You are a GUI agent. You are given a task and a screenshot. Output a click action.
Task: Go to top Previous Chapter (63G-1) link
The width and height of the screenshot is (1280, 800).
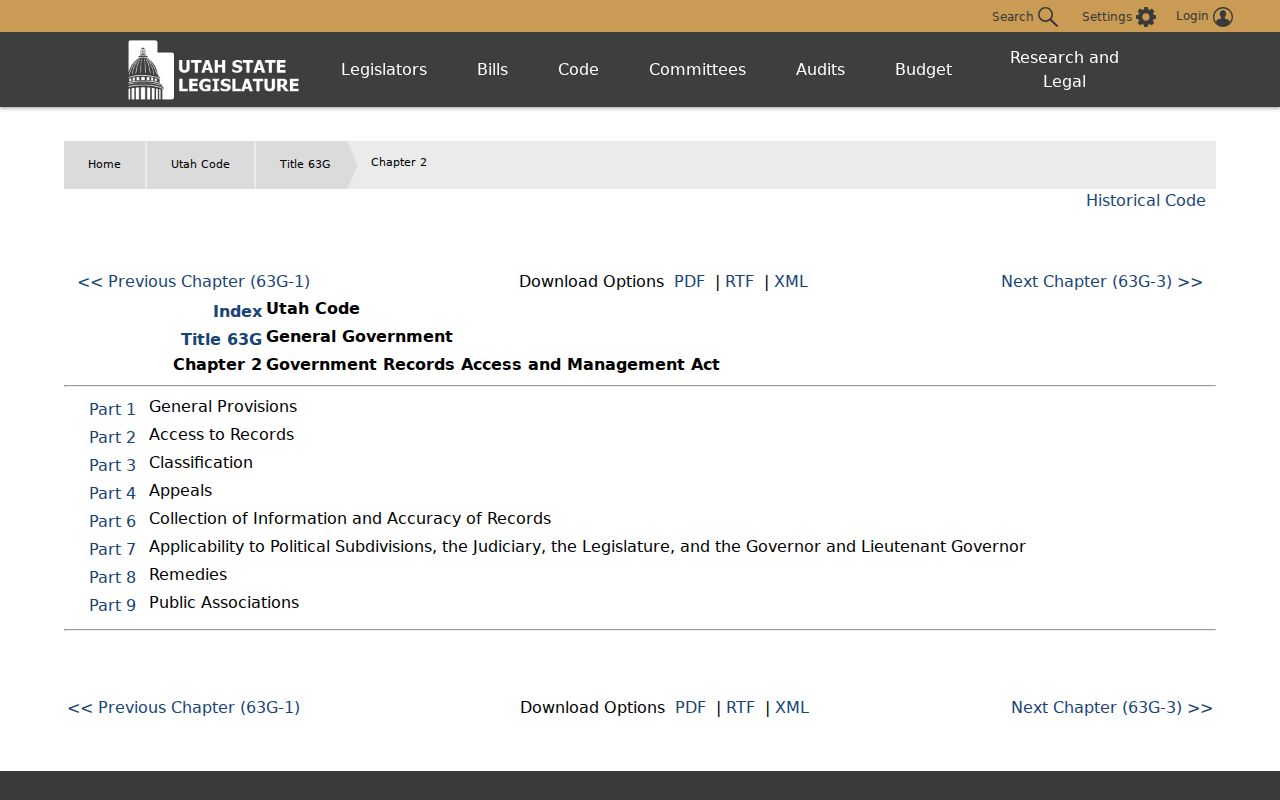[194, 281]
